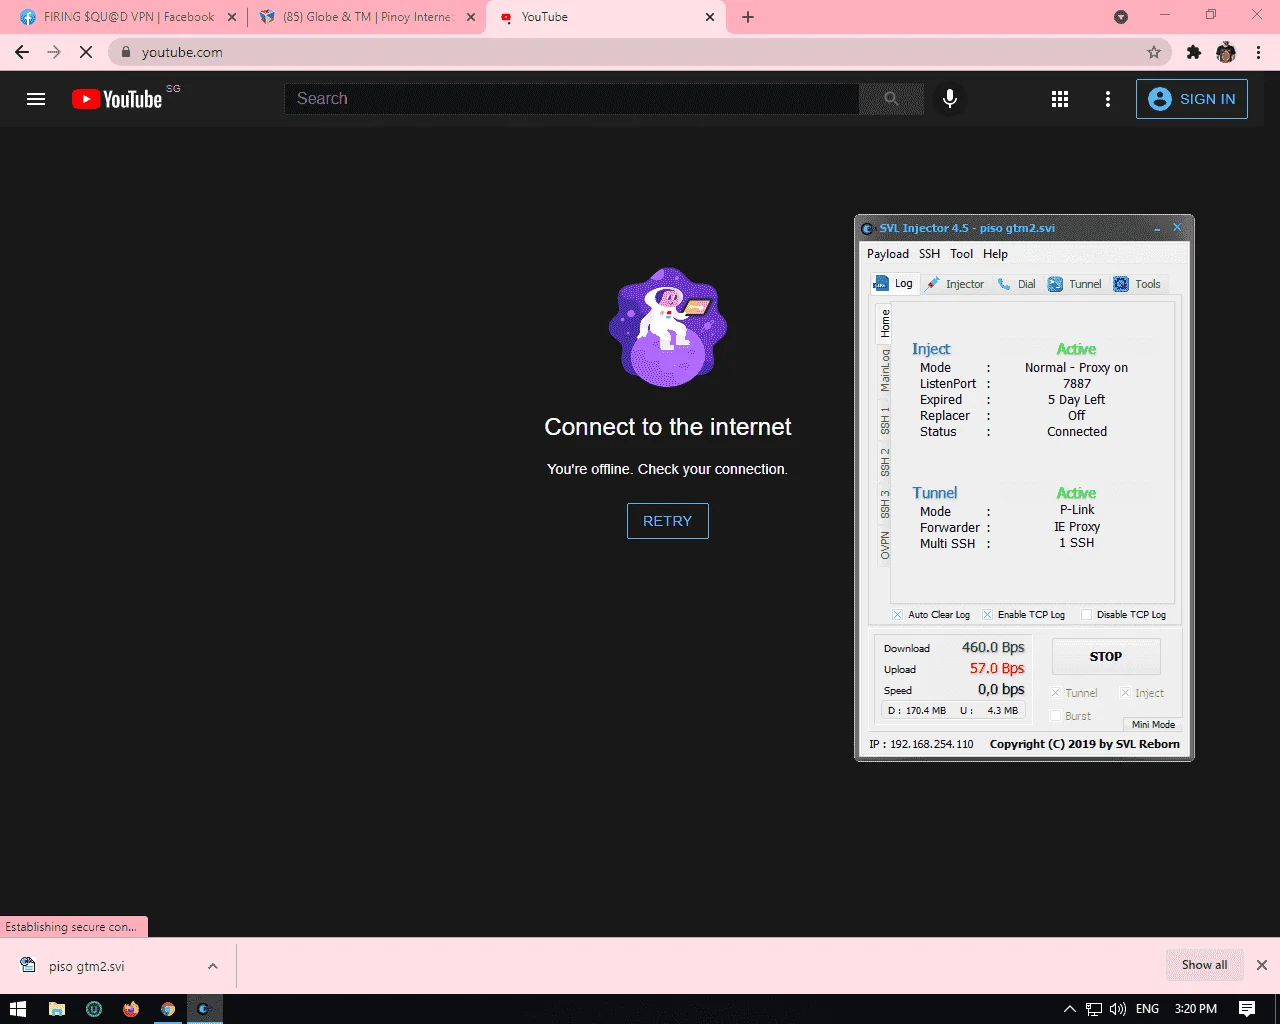Toggle the Inject checkbox near STOP
This screenshot has width=1280, height=1024.
(x=1125, y=693)
